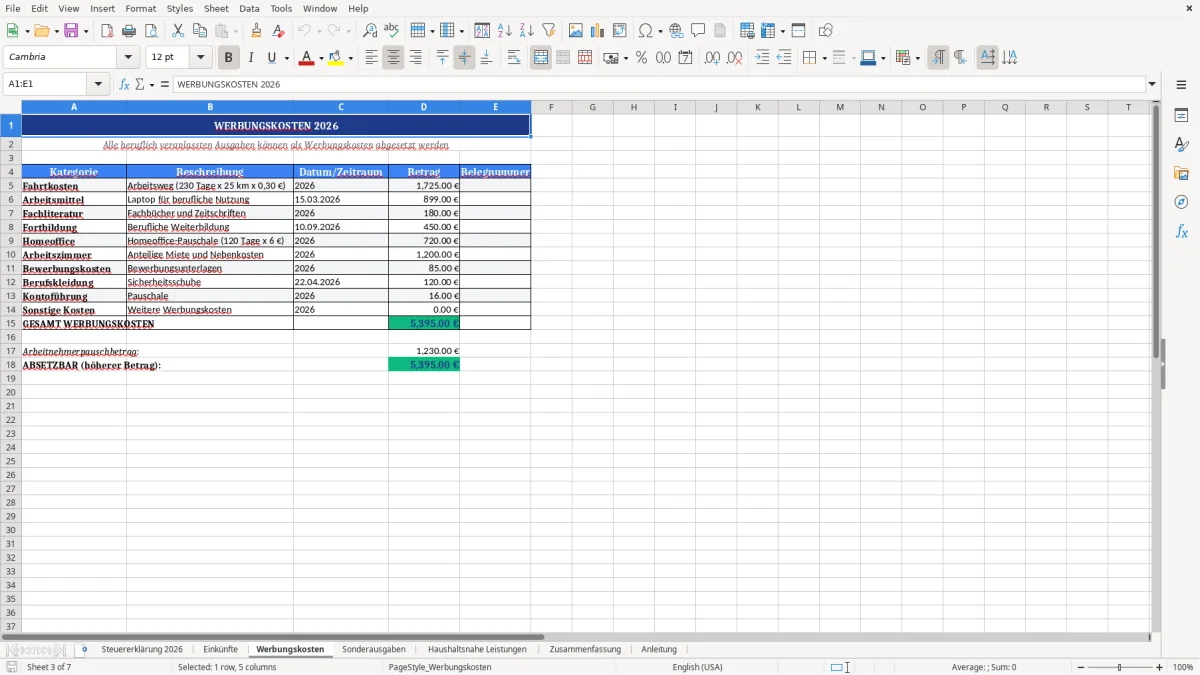The image size is (1200, 675).
Task: Apply currency format from the toolbar
Action: pyautogui.click(x=610, y=57)
